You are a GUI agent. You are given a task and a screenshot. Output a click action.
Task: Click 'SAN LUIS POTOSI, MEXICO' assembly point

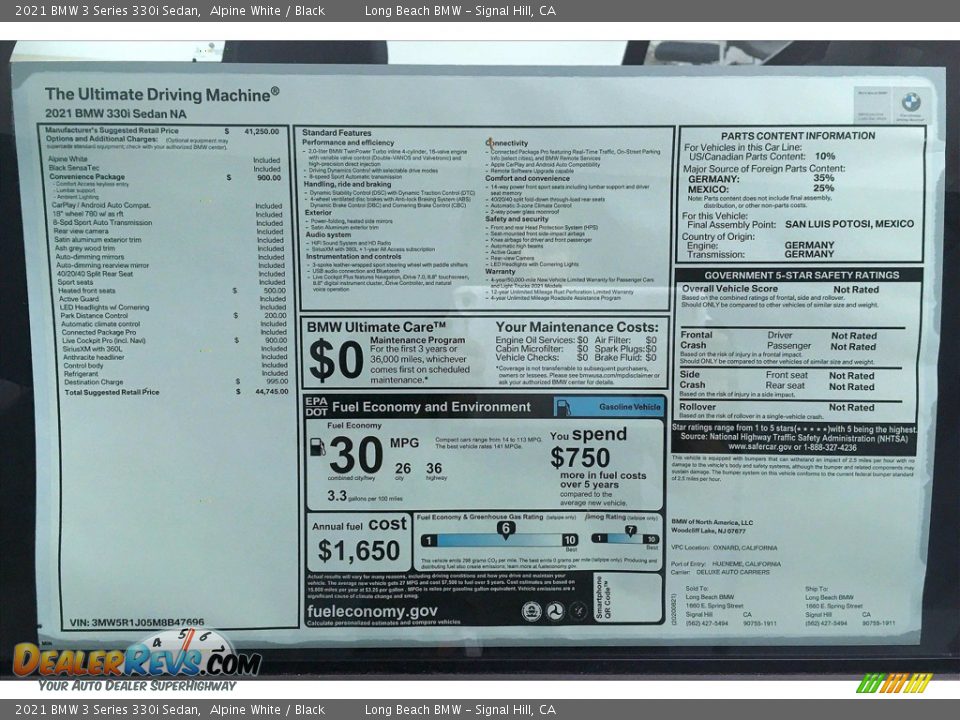tap(849, 224)
